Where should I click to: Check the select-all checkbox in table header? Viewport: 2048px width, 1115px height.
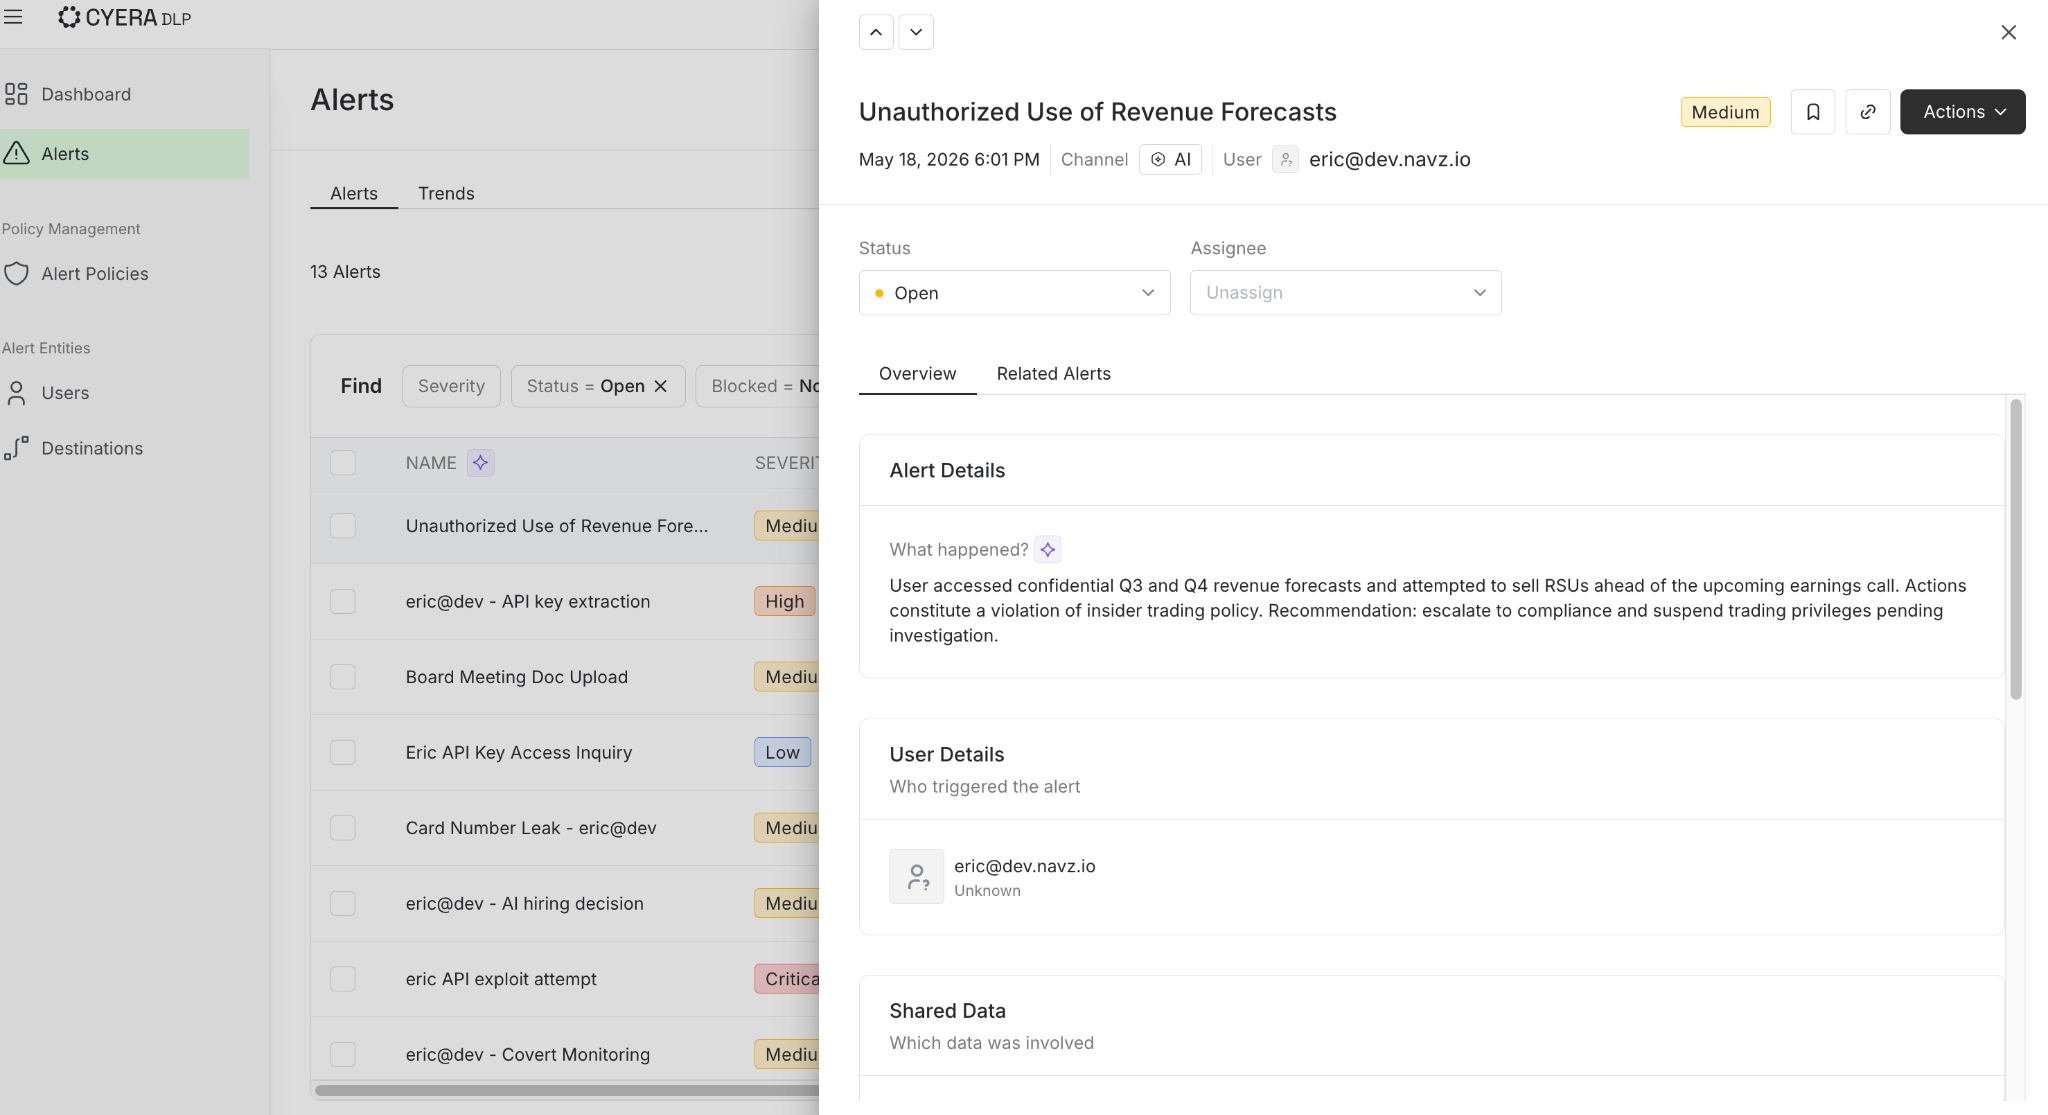point(343,463)
